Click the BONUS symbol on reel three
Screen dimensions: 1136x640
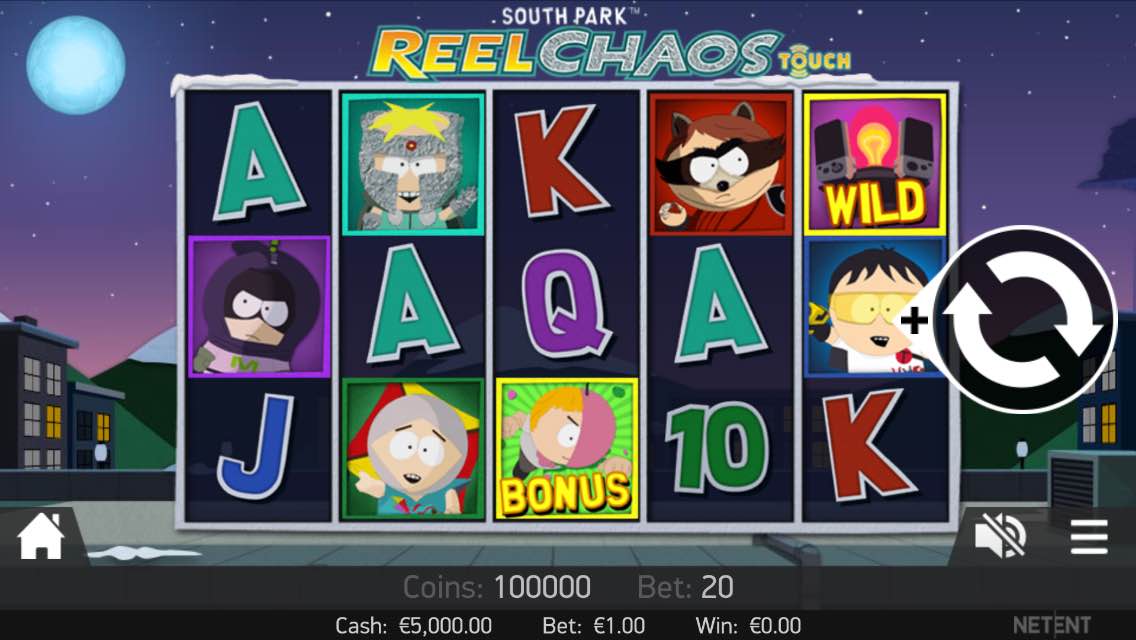click(567, 449)
